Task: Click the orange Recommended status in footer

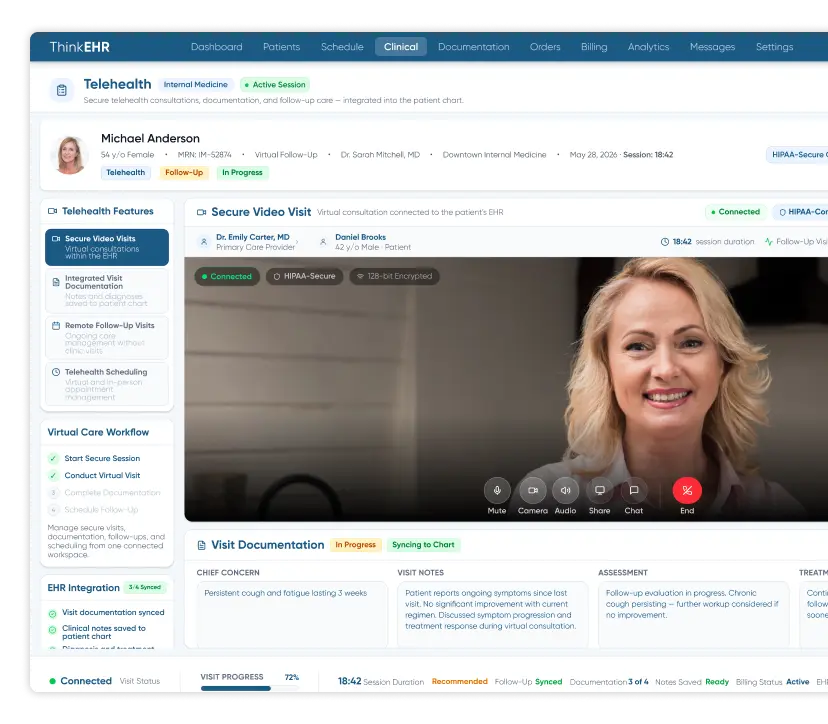Action: coord(459,682)
